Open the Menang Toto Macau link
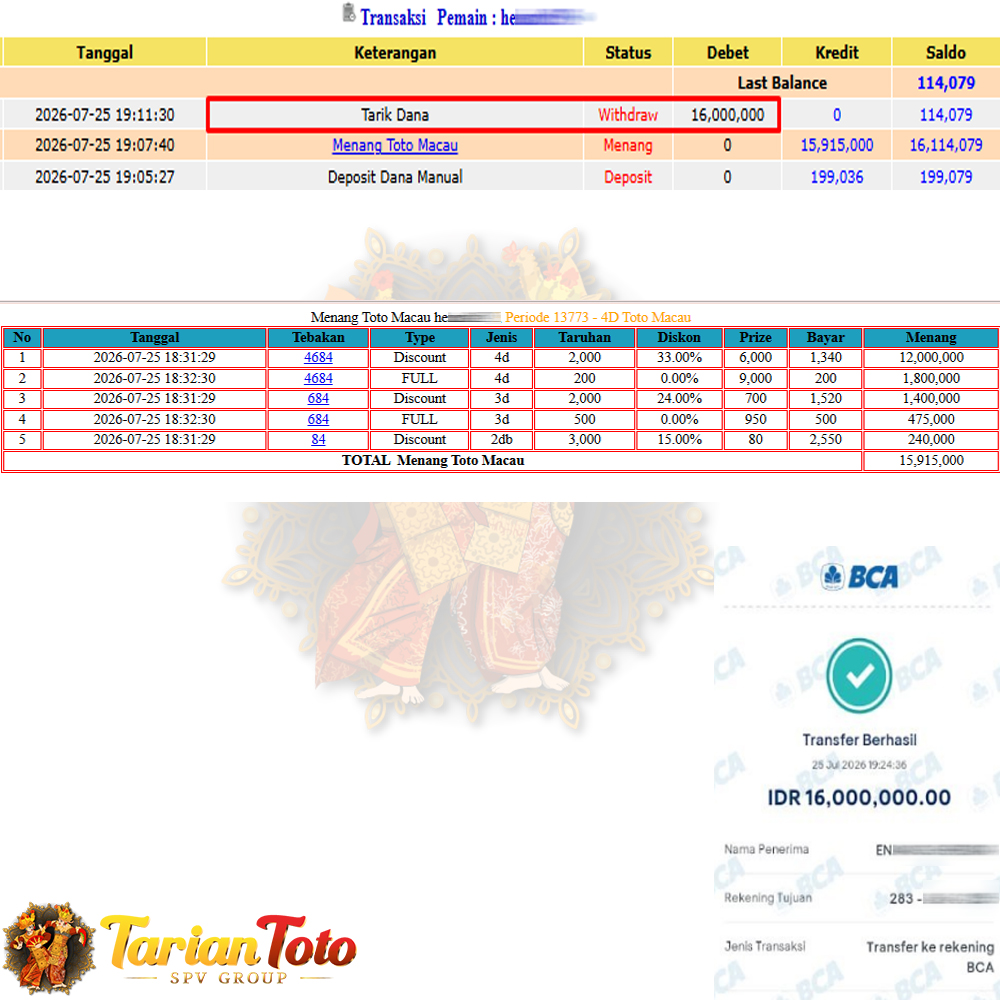This screenshot has width=1000, height=1000. pos(395,145)
